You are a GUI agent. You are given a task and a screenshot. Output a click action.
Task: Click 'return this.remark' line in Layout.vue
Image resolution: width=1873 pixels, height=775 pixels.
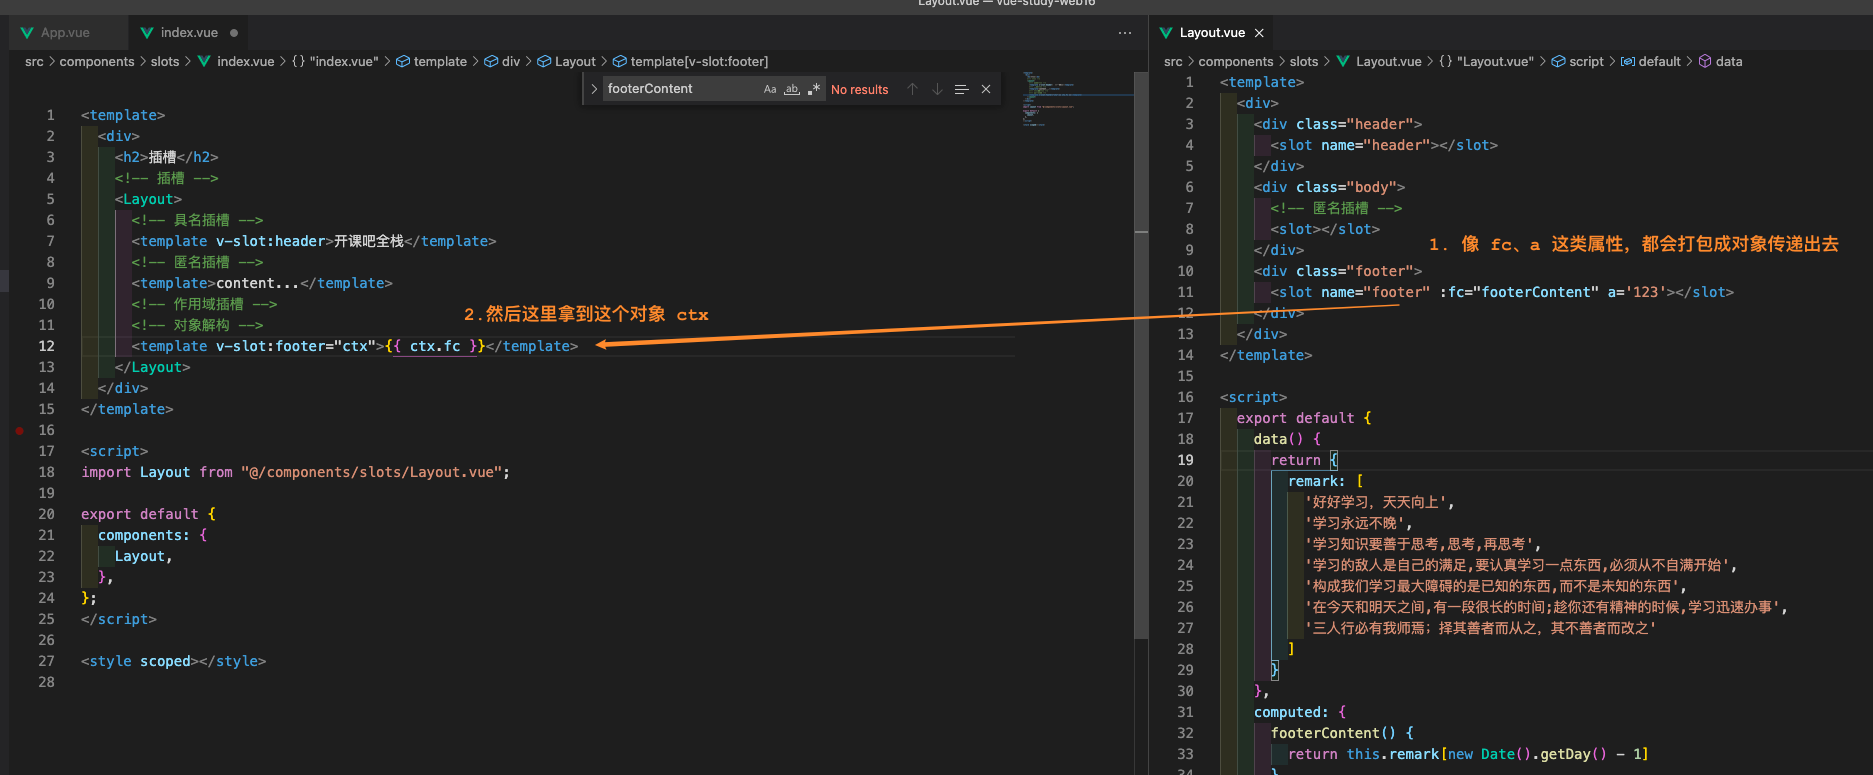pyautogui.click(x=1468, y=754)
